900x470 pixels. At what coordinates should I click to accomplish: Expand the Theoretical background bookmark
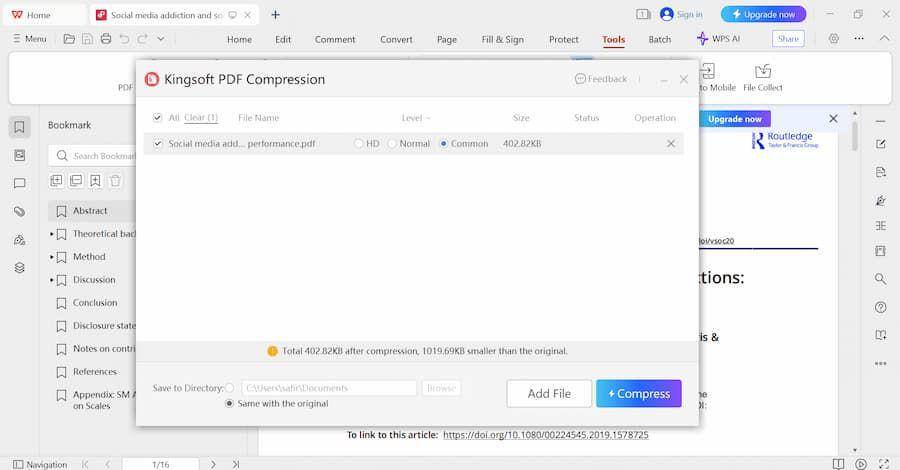52,234
